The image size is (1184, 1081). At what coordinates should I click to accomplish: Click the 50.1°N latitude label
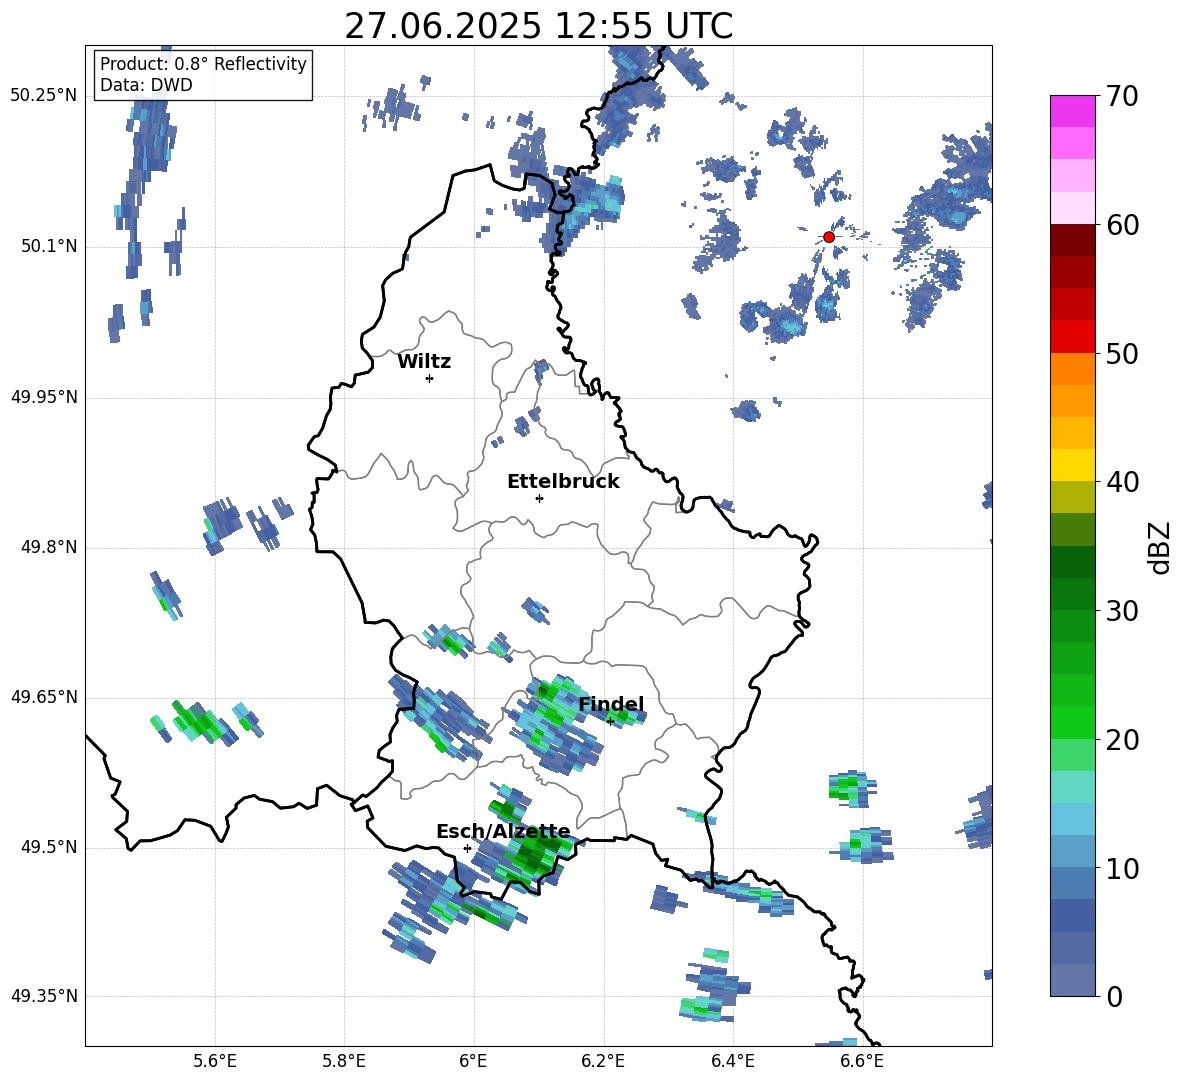pyautogui.click(x=48, y=247)
